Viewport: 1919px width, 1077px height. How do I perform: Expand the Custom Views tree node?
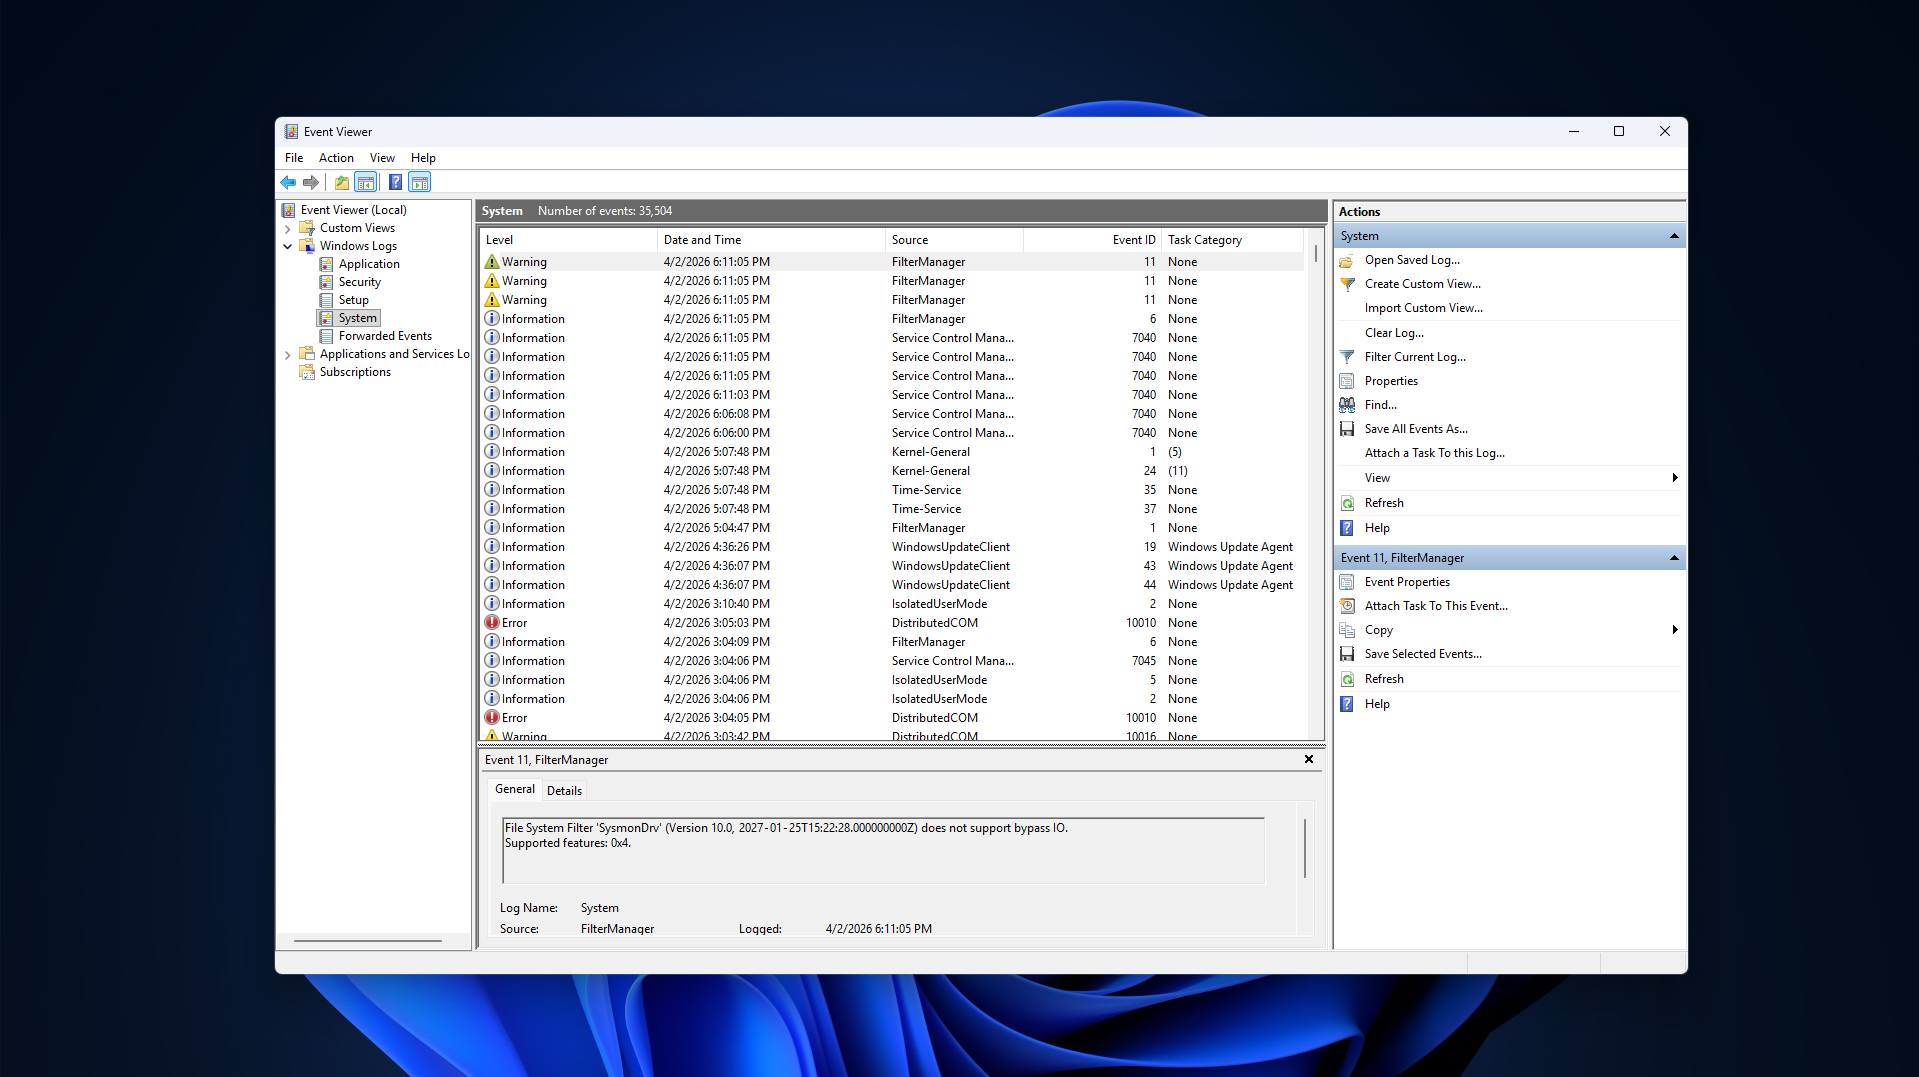pyautogui.click(x=288, y=228)
